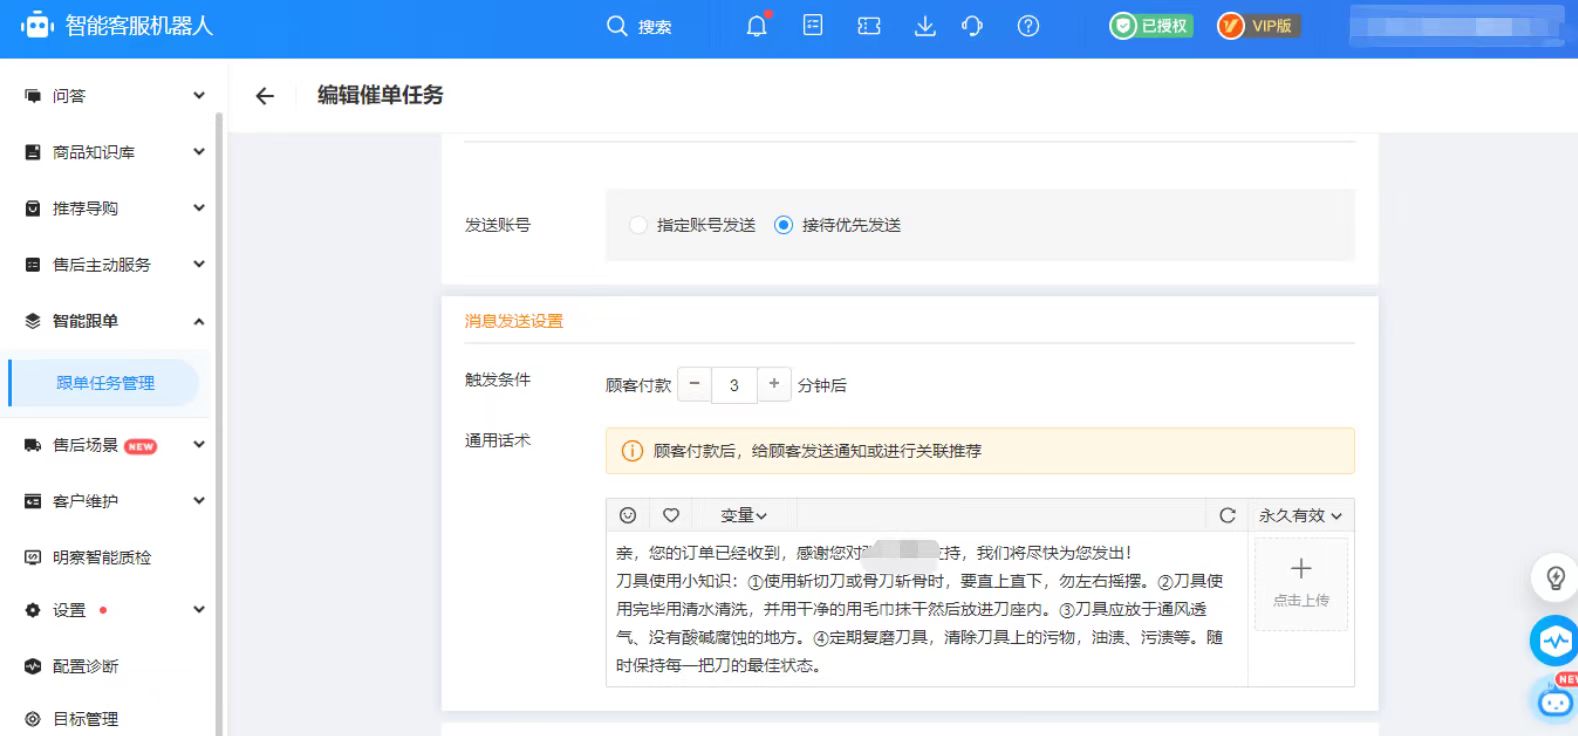Image resolution: width=1578 pixels, height=736 pixels.
Task: Open 配置诊断 menu item
Action: coord(85,666)
